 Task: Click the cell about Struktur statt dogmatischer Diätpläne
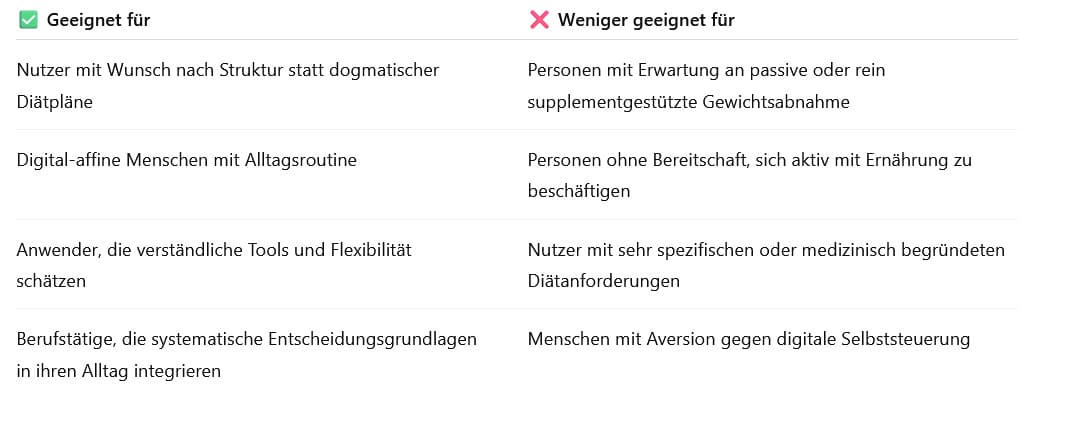[x=228, y=85]
